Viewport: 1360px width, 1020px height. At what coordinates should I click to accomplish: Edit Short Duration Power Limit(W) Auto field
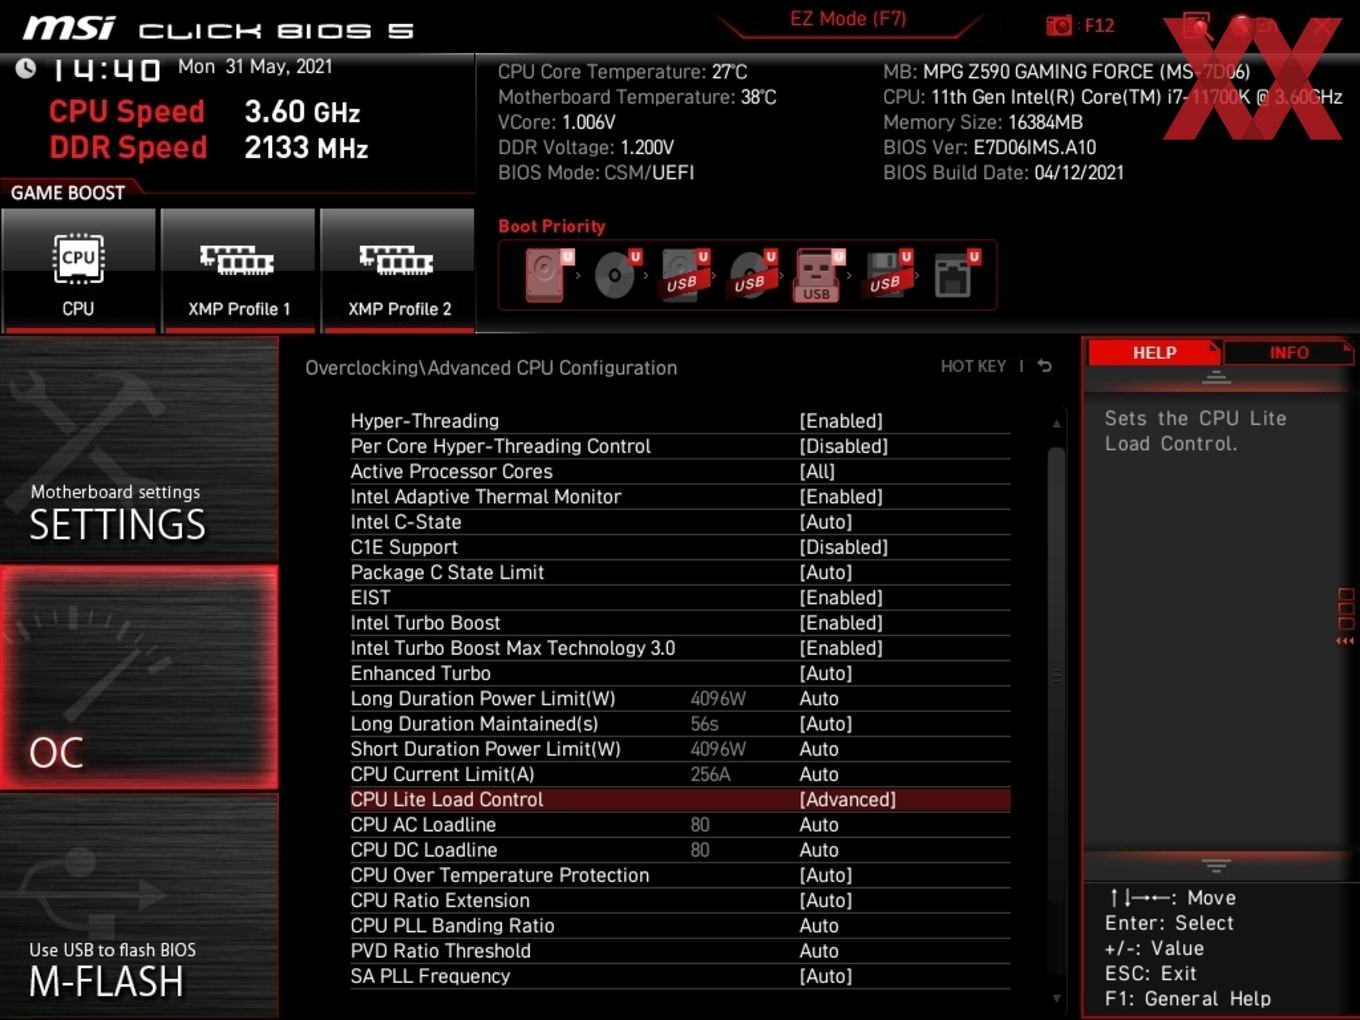click(x=819, y=749)
